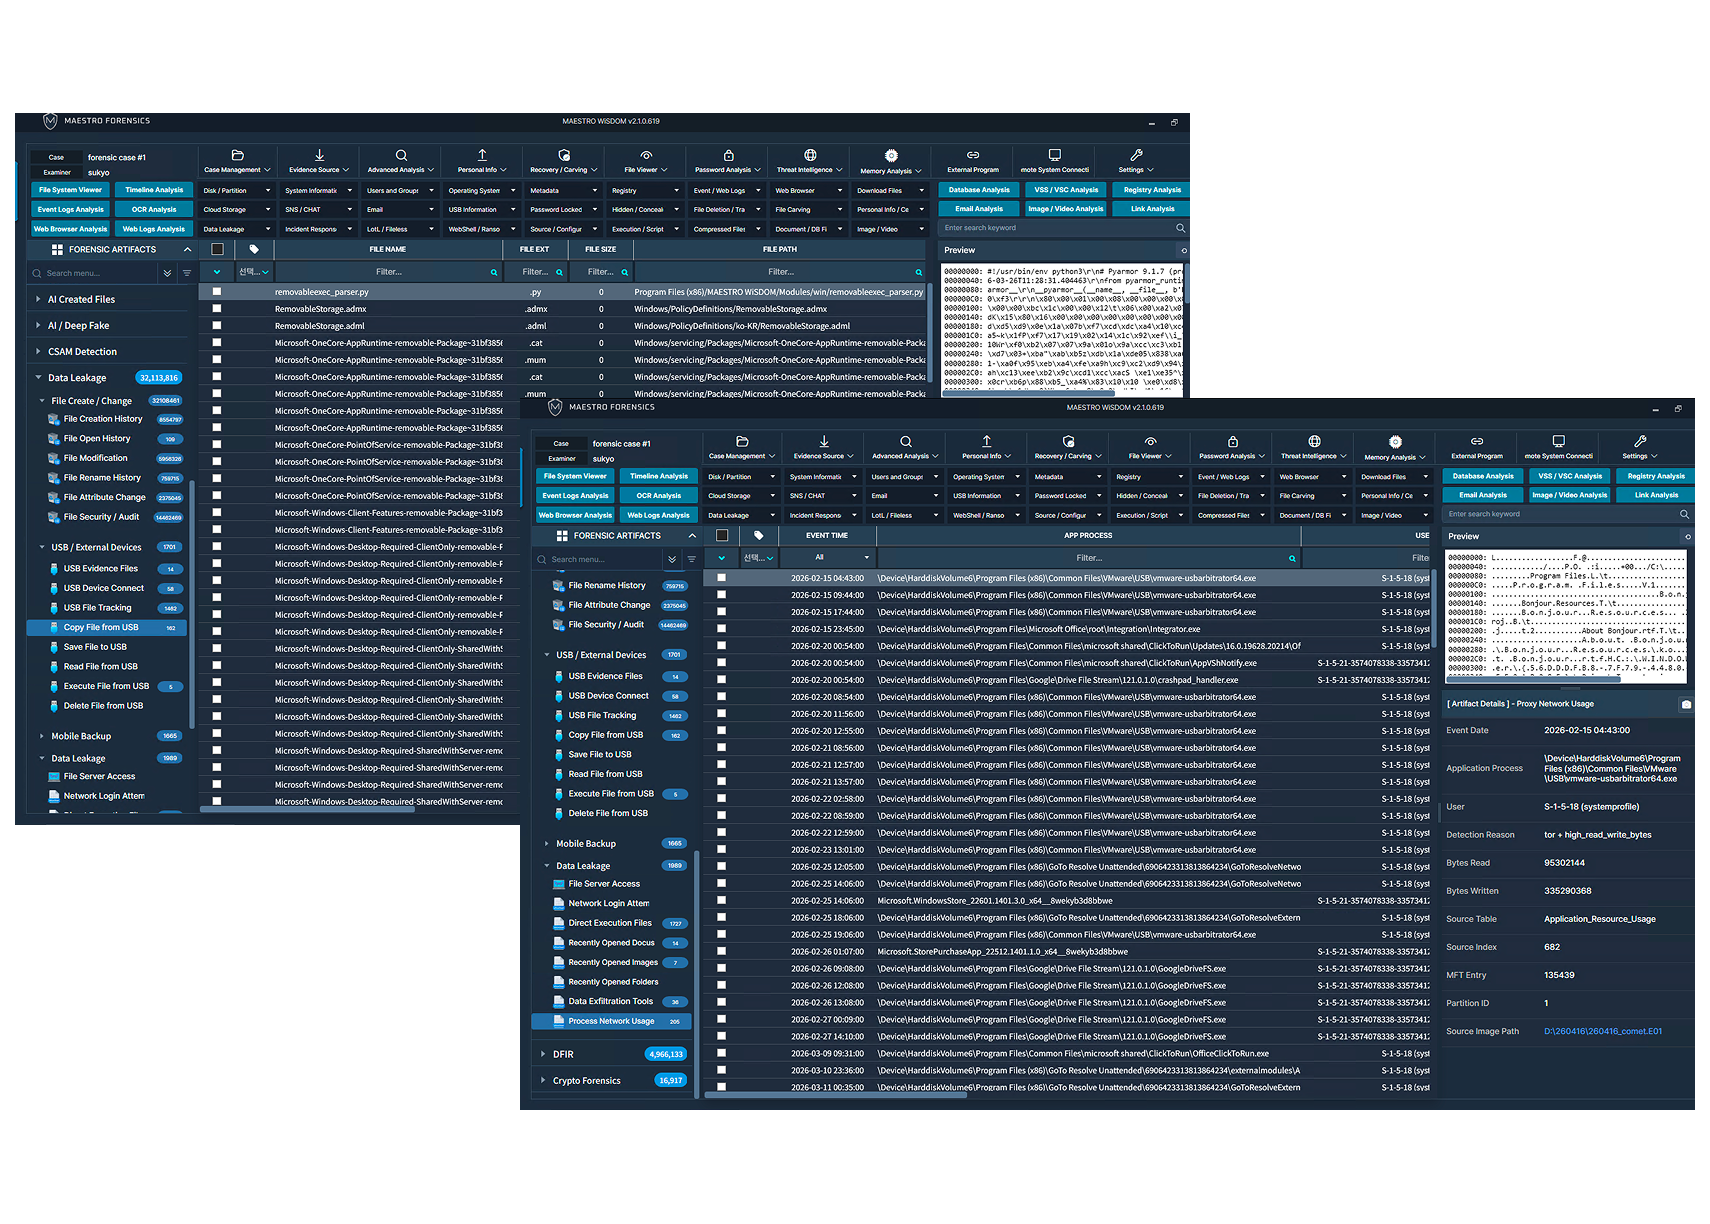This screenshot has width=1710, height=1224.
Task: Click File Viewer eye icon in front window
Action: [1151, 441]
